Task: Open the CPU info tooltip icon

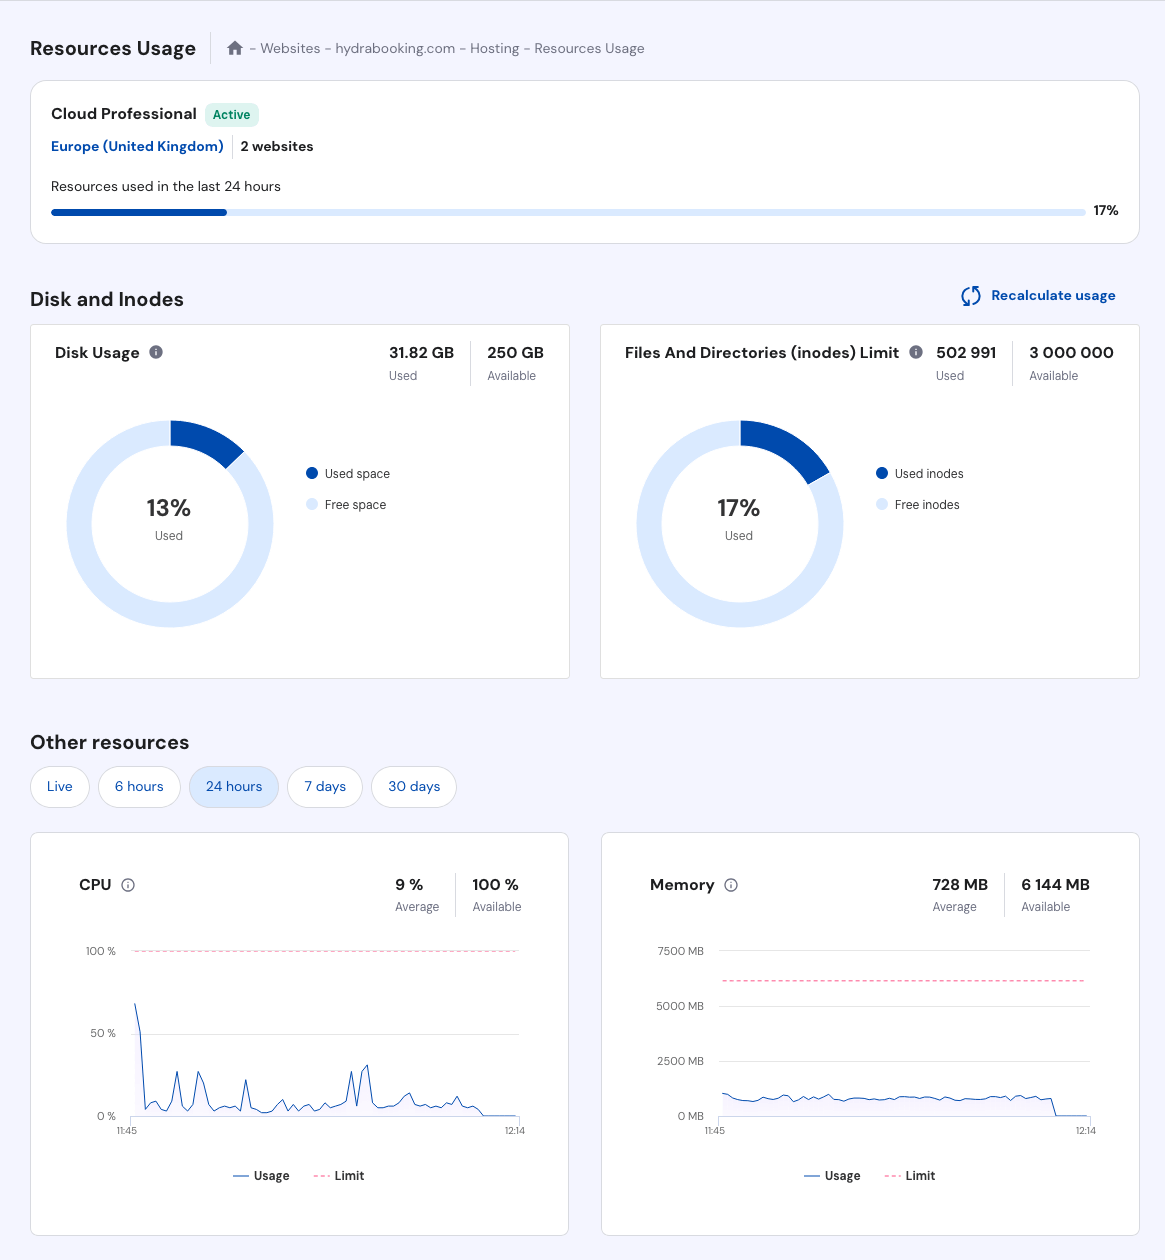Action: click(128, 885)
